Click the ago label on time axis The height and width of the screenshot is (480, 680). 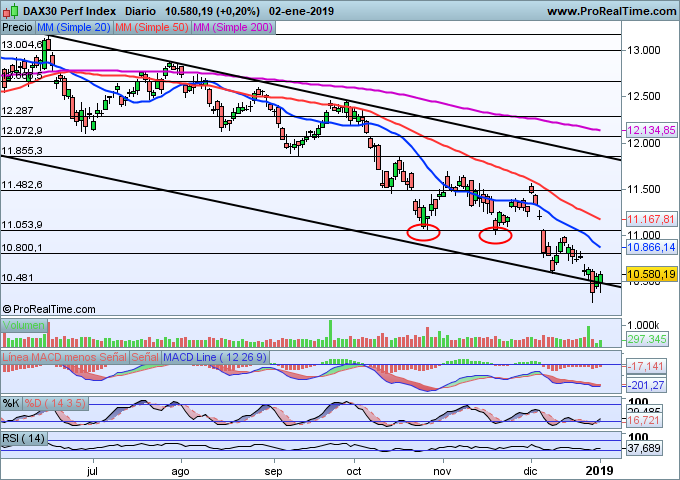[180, 471]
